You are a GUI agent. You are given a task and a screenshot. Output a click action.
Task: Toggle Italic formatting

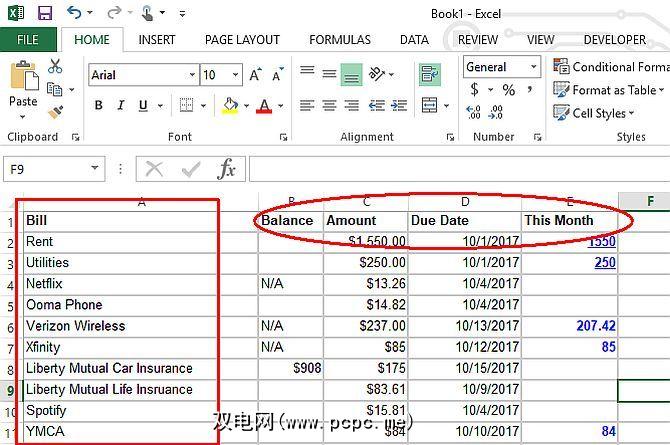(121, 105)
